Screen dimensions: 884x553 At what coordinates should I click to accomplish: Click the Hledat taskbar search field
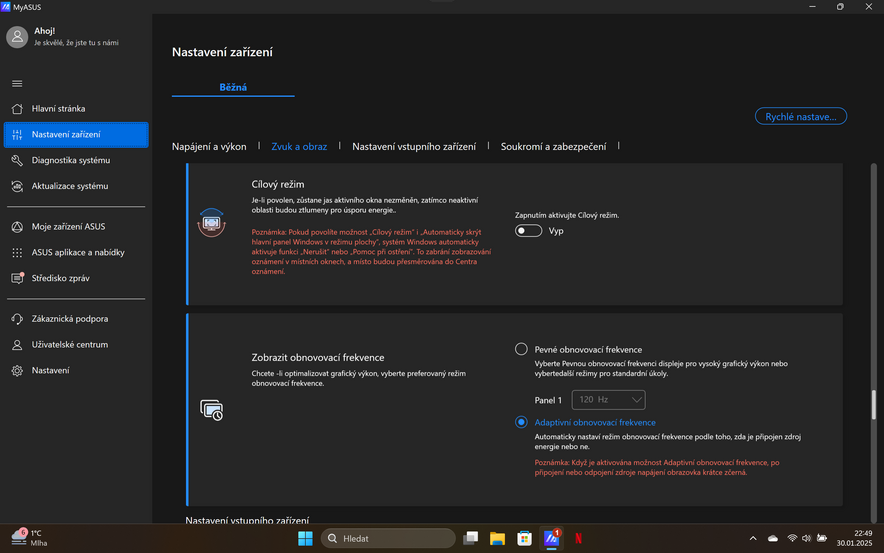[388, 538]
